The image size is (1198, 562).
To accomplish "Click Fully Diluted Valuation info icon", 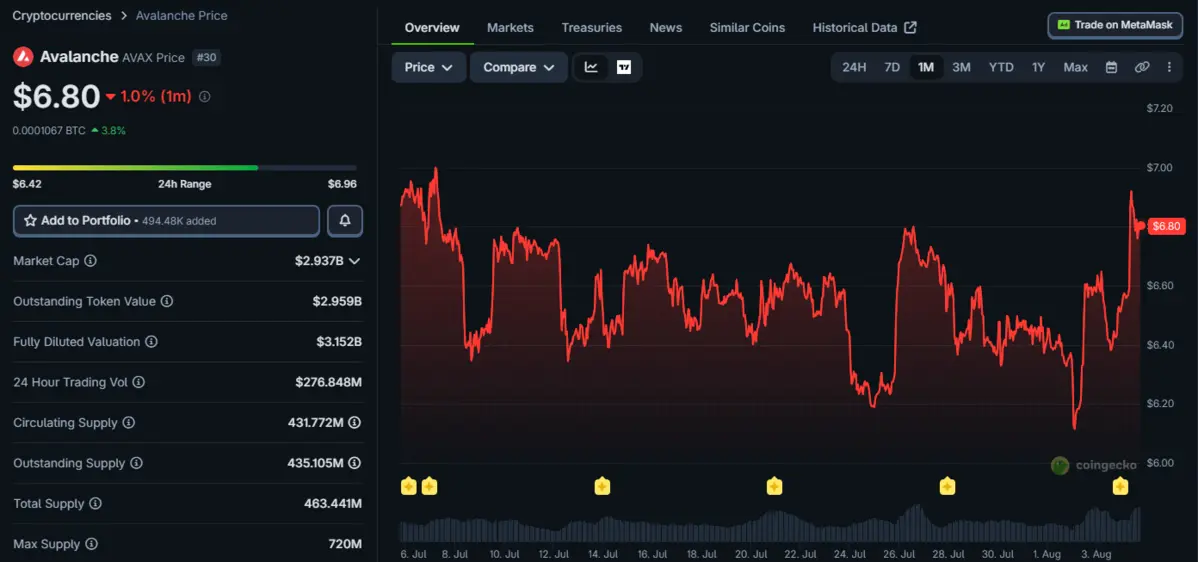I will 151,342.
